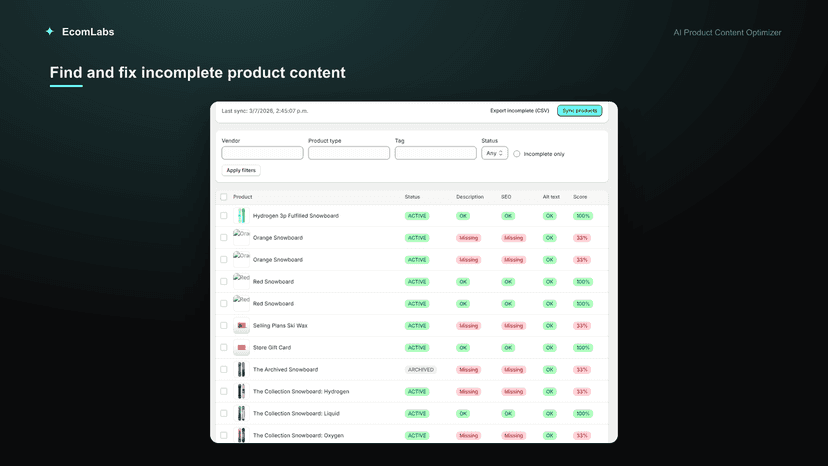The width and height of the screenshot is (828, 466).
Task: Open The Archived Snowboard product name
Action: pos(285,369)
